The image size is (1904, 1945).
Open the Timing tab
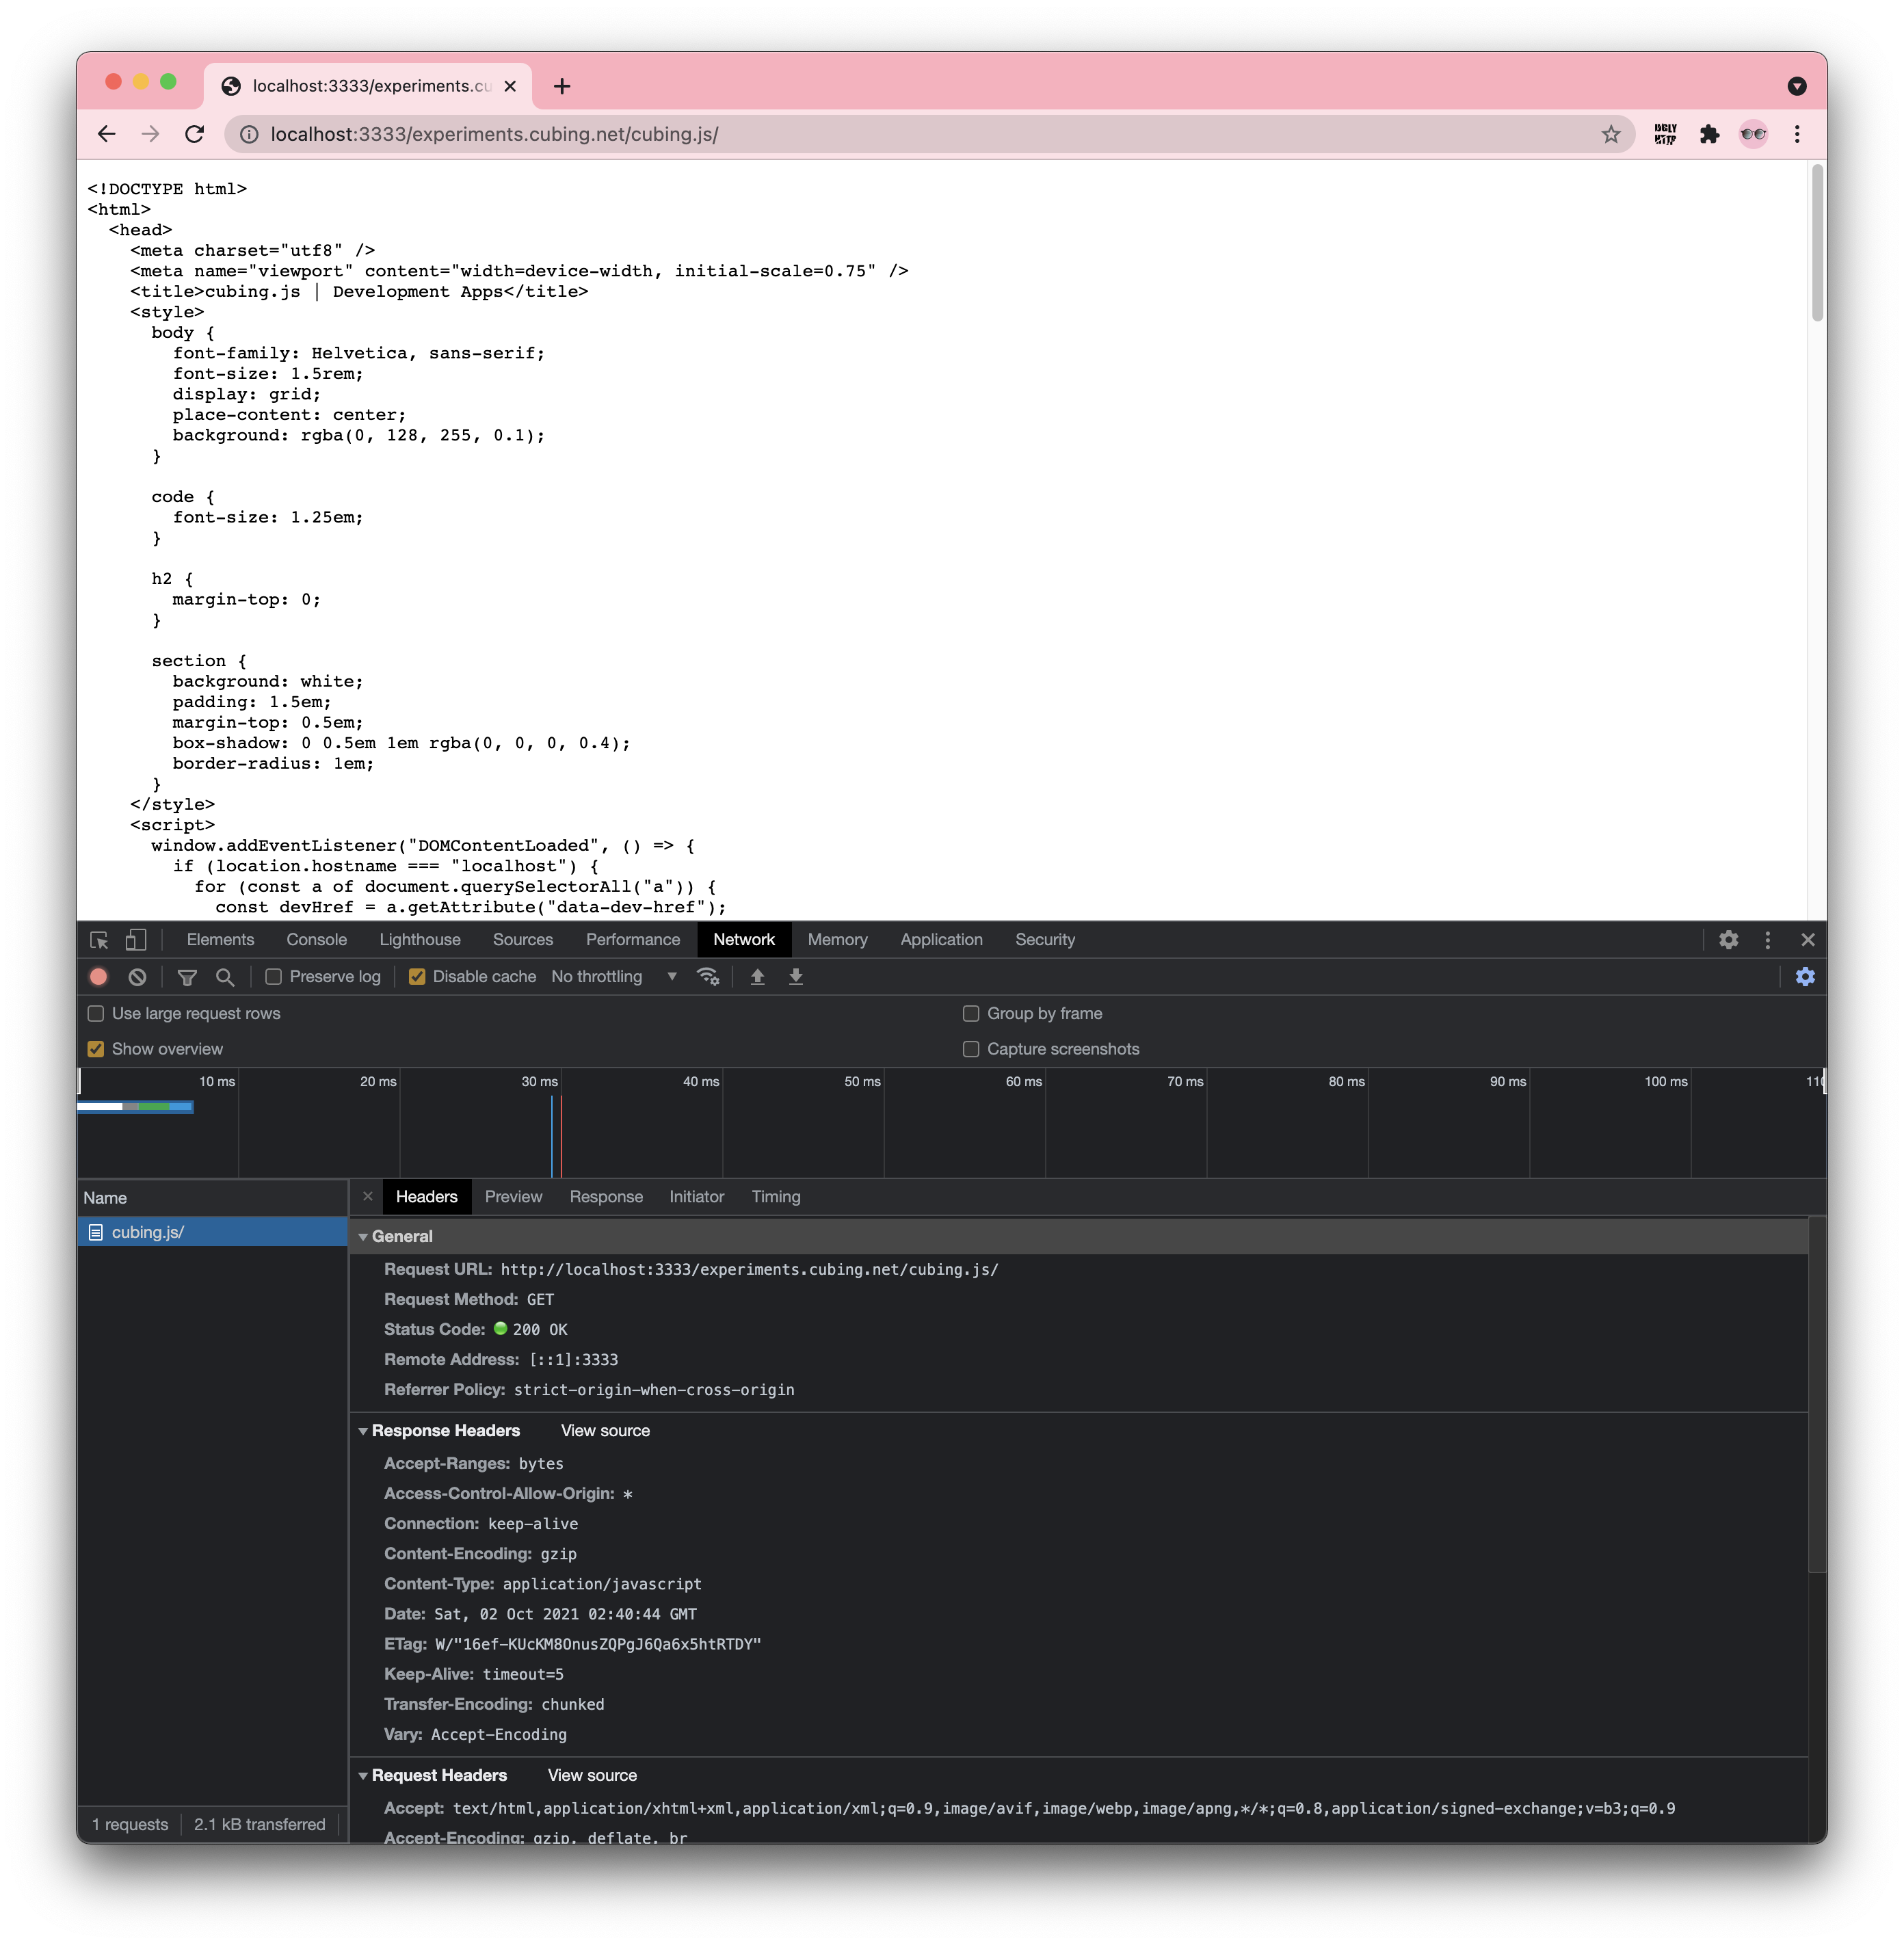coord(776,1197)
